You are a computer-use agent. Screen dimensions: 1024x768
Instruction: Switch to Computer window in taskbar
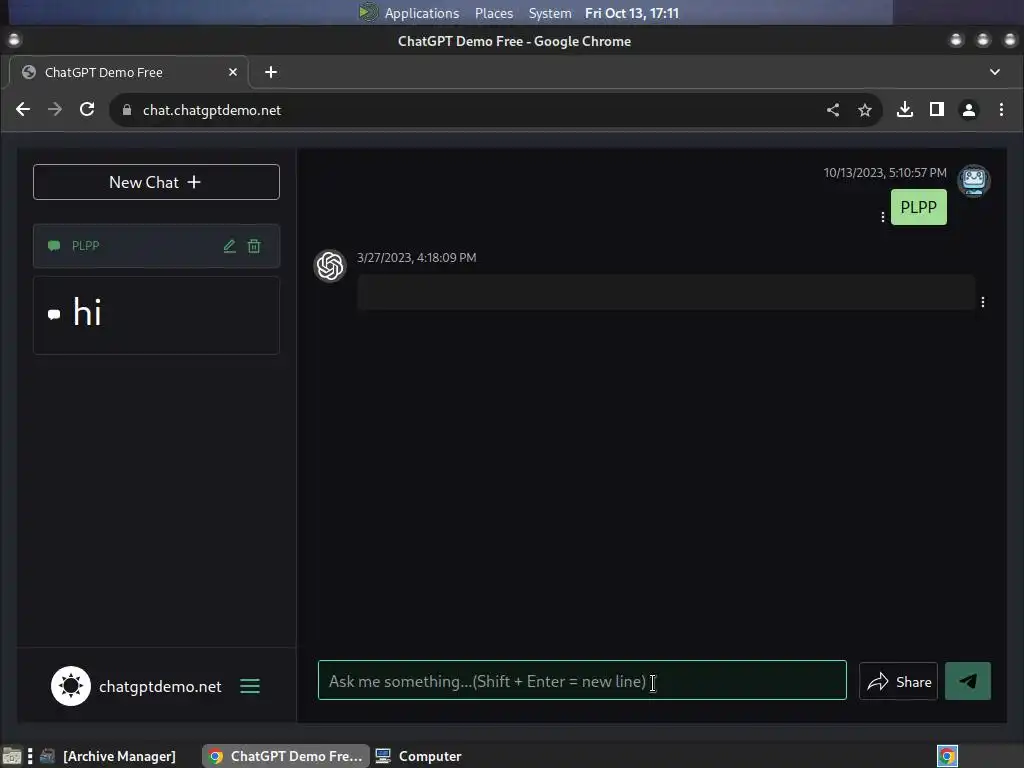pyautogui.click(x=419, y=756)
